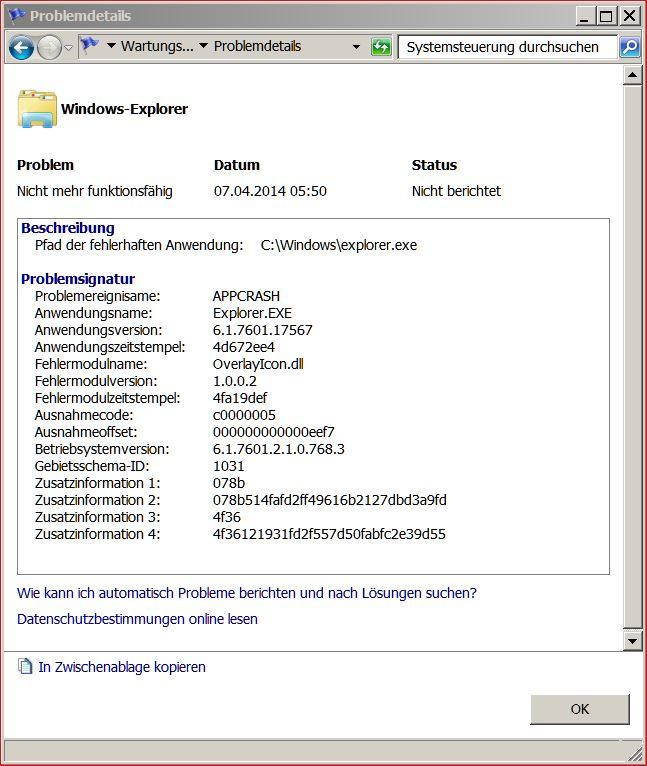Close the Problemdetails window
Image resolution: width=647 pixels, height=766 pixels.
(630, 16)
